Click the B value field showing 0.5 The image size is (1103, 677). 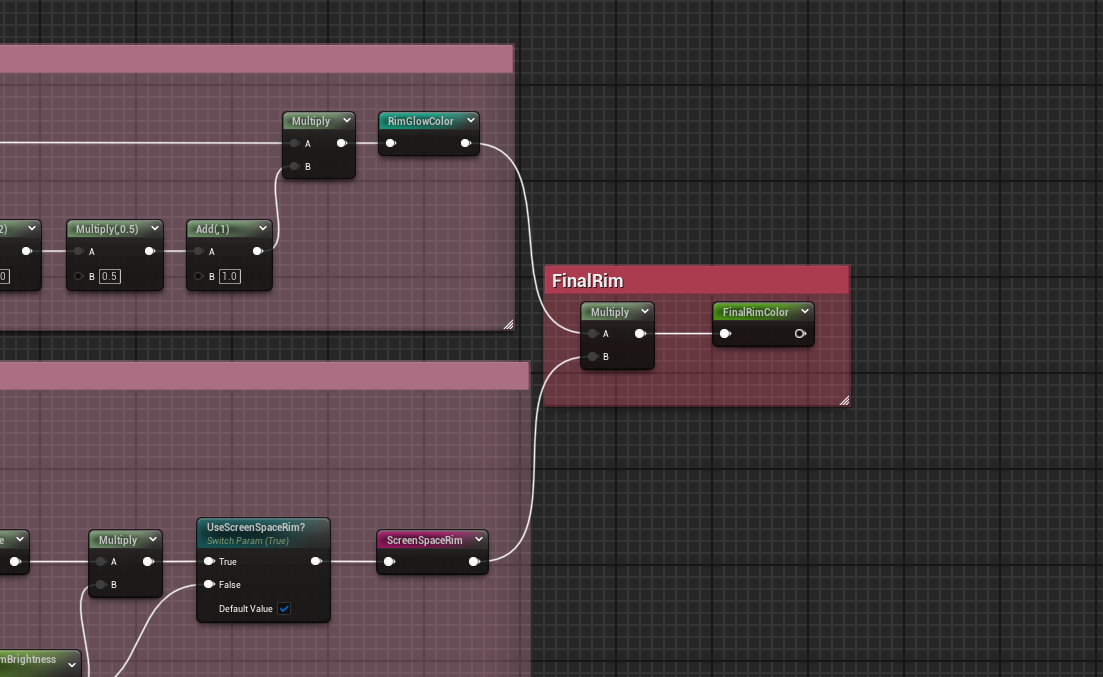tap(110, 276)
